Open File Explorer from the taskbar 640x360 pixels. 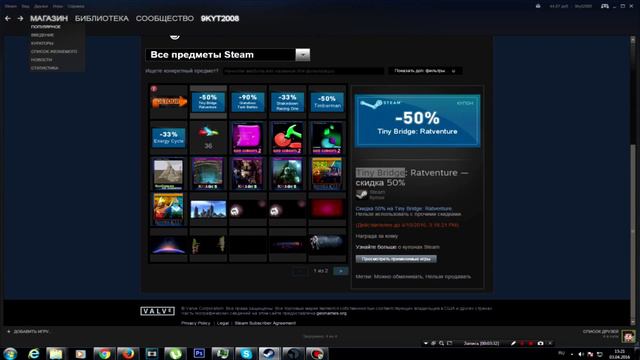56,354
